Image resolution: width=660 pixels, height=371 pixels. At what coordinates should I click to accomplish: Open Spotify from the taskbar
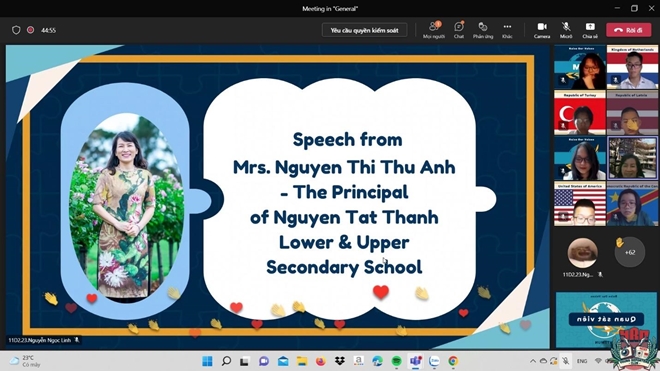(x=397, y=361)
